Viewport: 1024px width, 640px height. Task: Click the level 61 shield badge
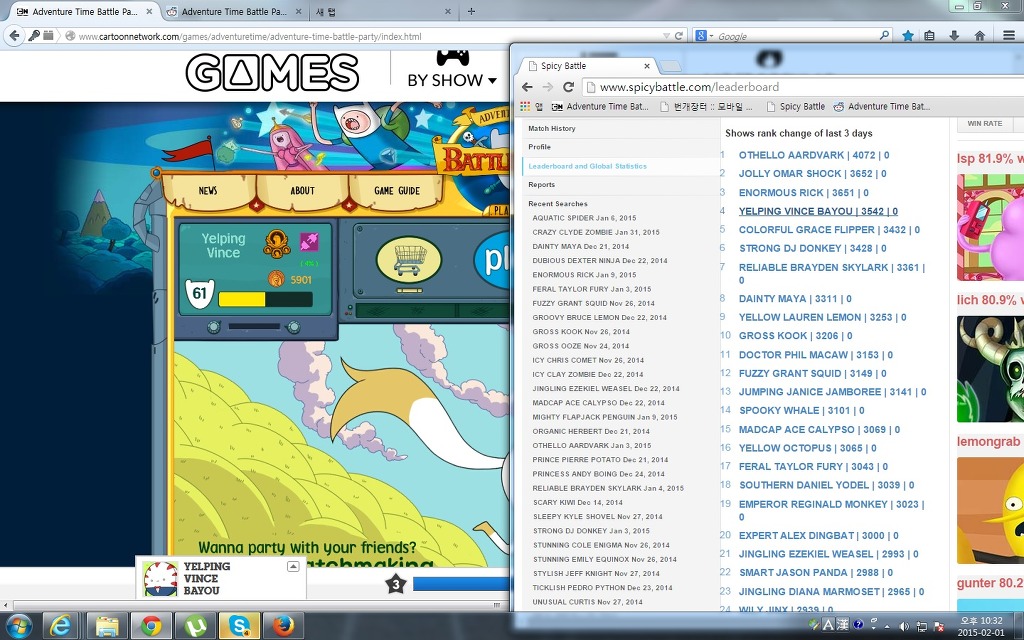pyautogui.click(x=198, y=294)
